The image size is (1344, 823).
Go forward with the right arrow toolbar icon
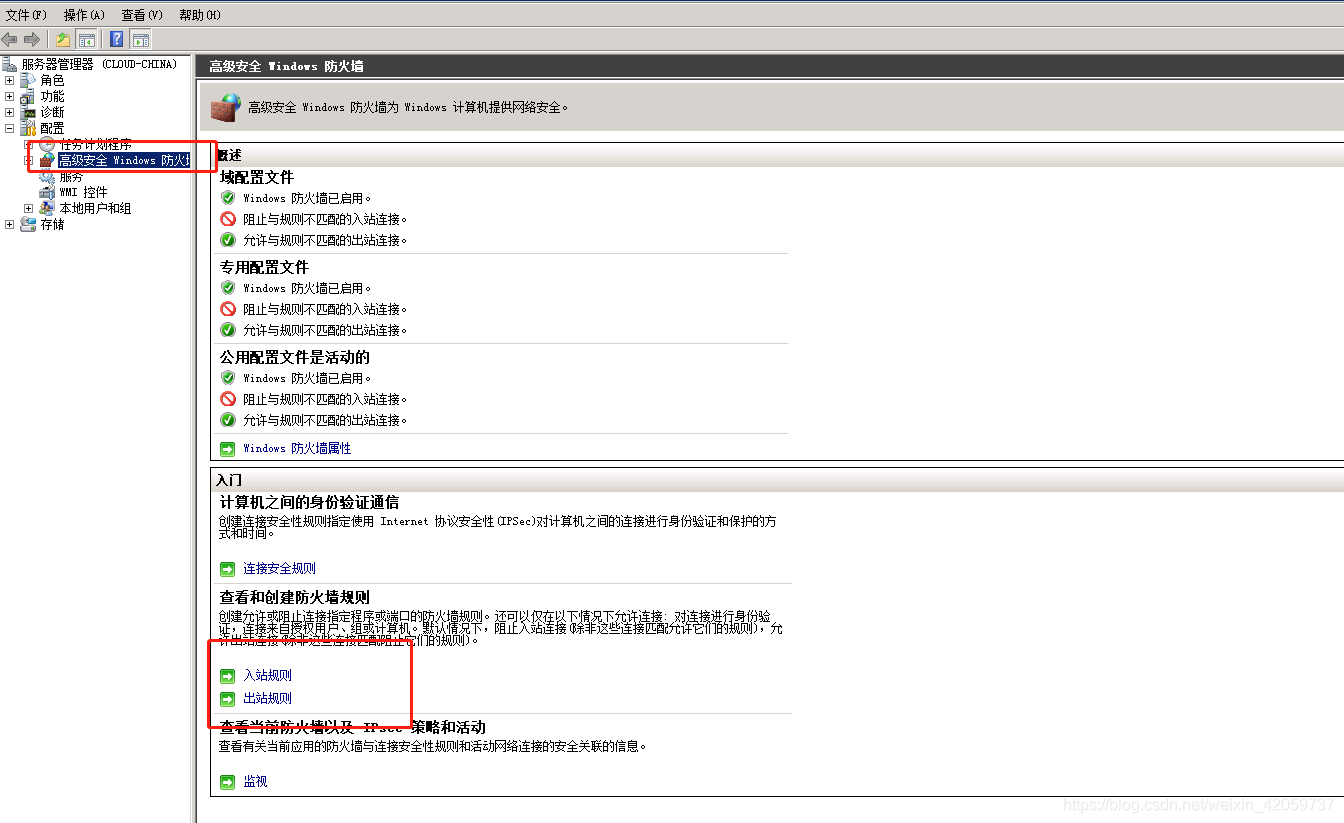[x=32, y=39]
